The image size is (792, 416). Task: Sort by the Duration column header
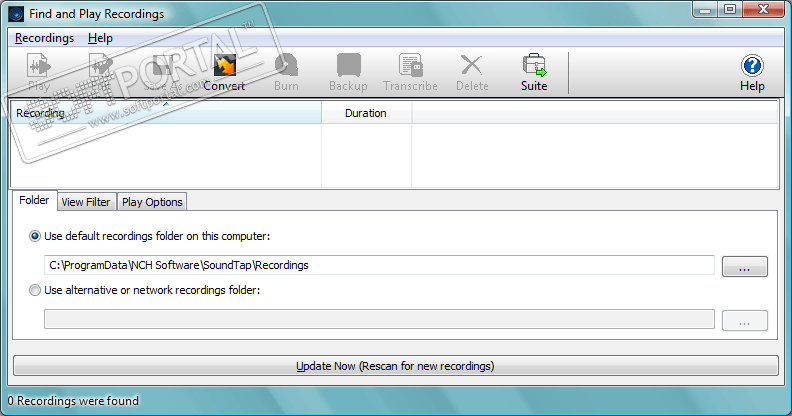pos(366,113)
